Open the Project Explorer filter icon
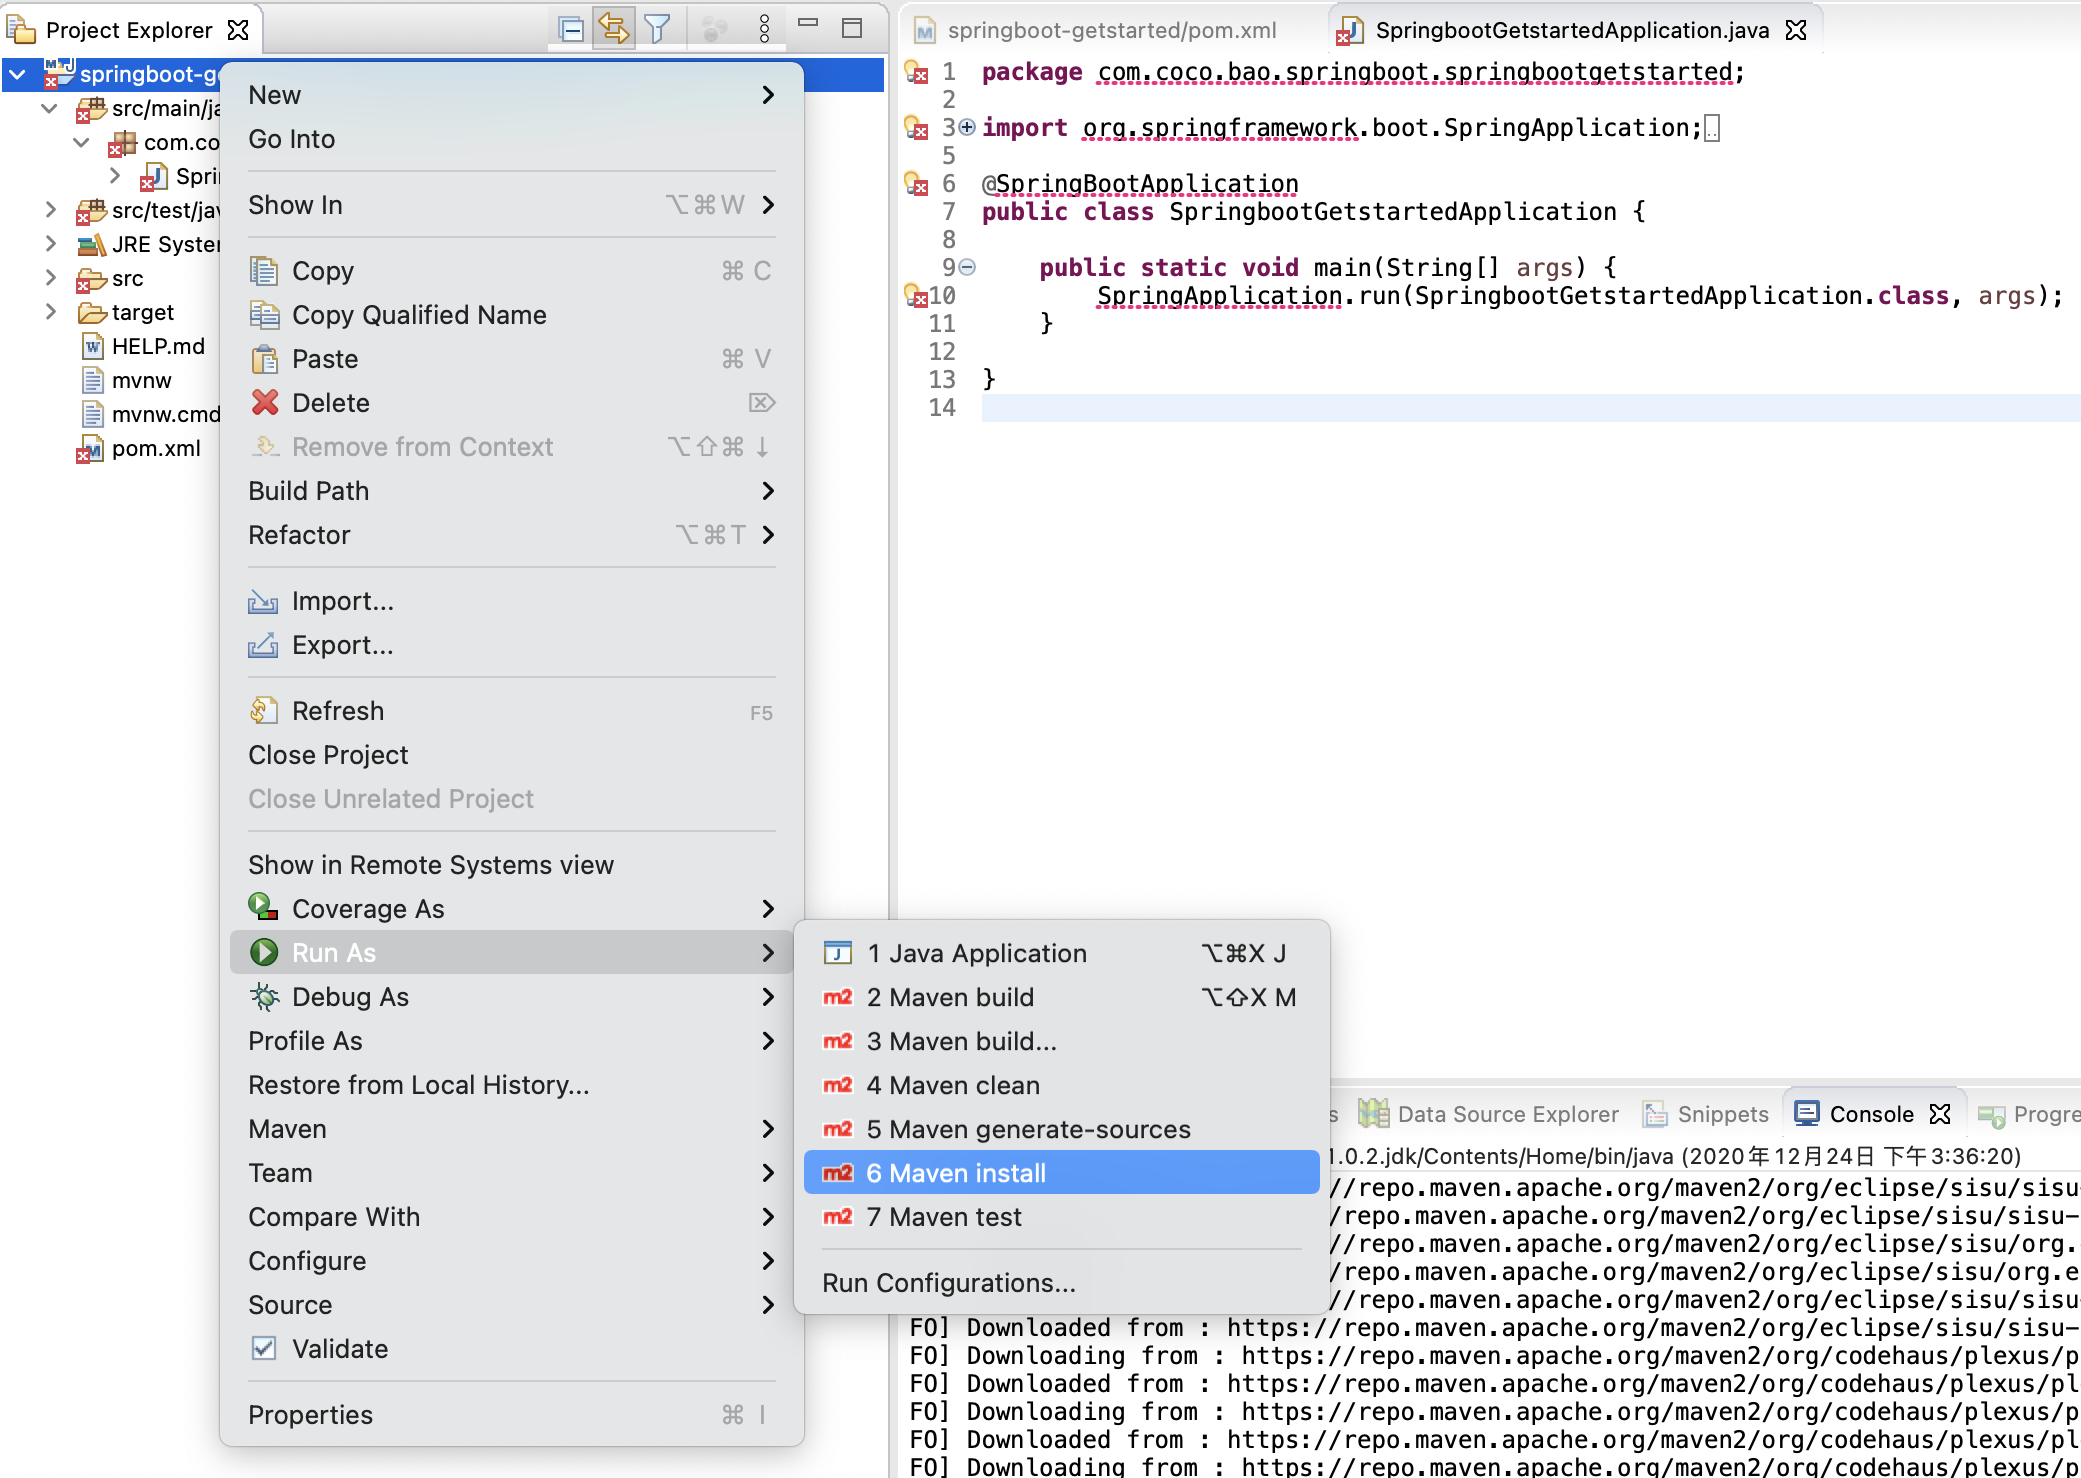The width and height of the screenshot is (2081, 1478). [x=656, y=28]
